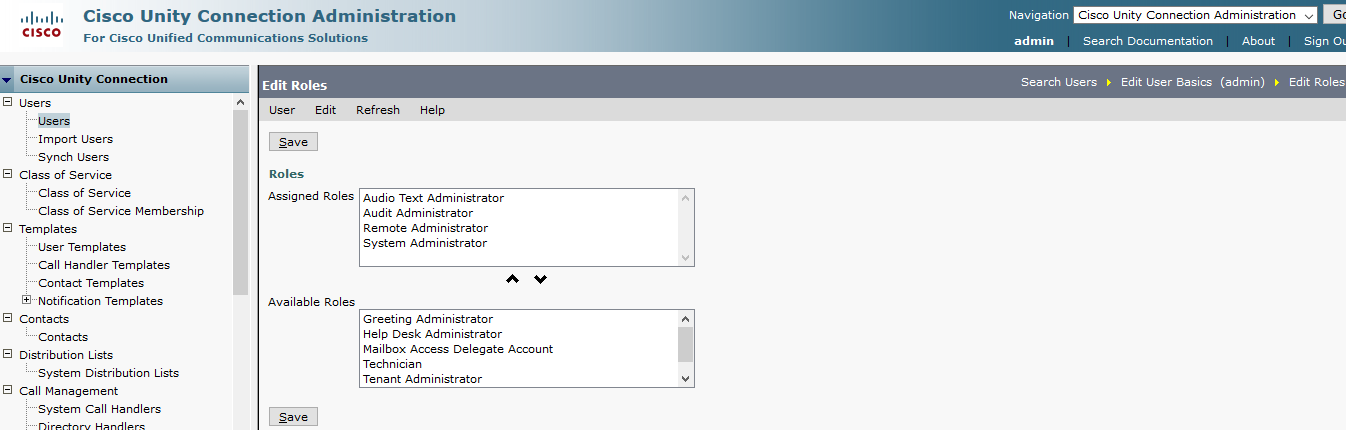1346x430 pixels.
Task: Expand the Notification Templates node
Action: 27,300
